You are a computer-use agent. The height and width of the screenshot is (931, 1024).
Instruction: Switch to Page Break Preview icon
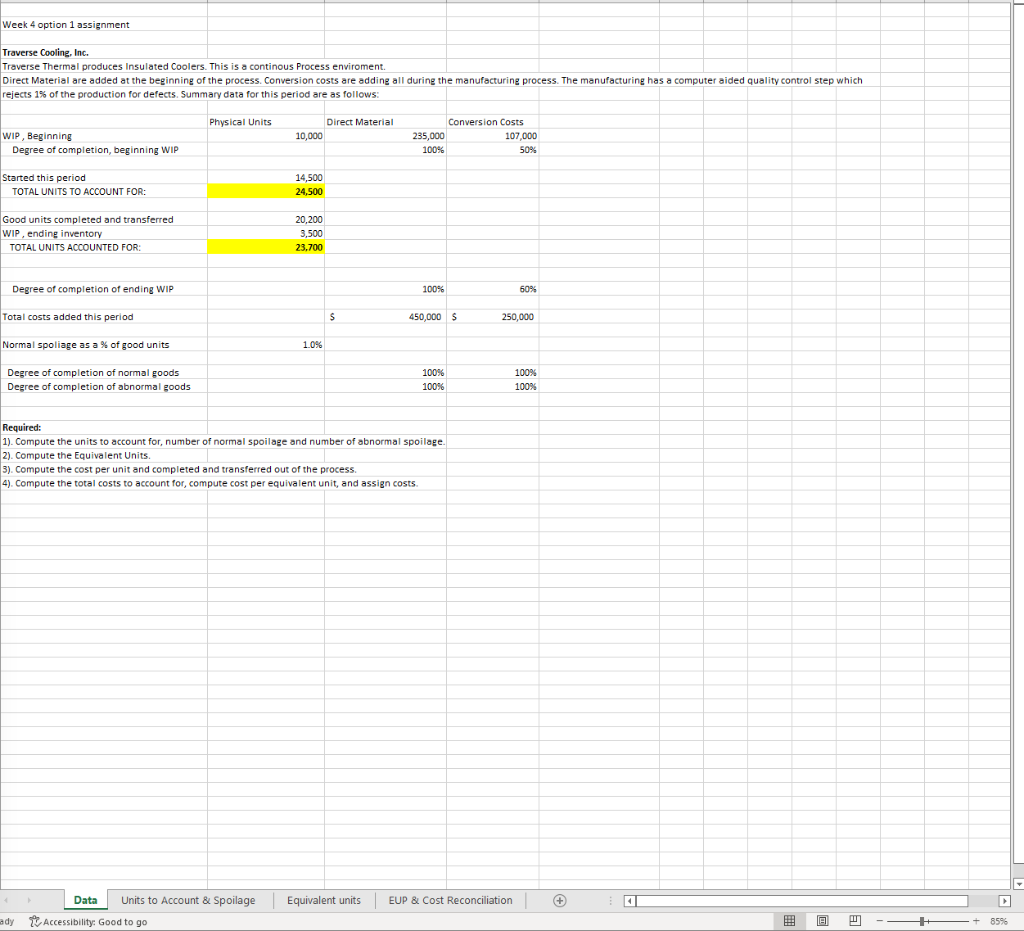855,921
